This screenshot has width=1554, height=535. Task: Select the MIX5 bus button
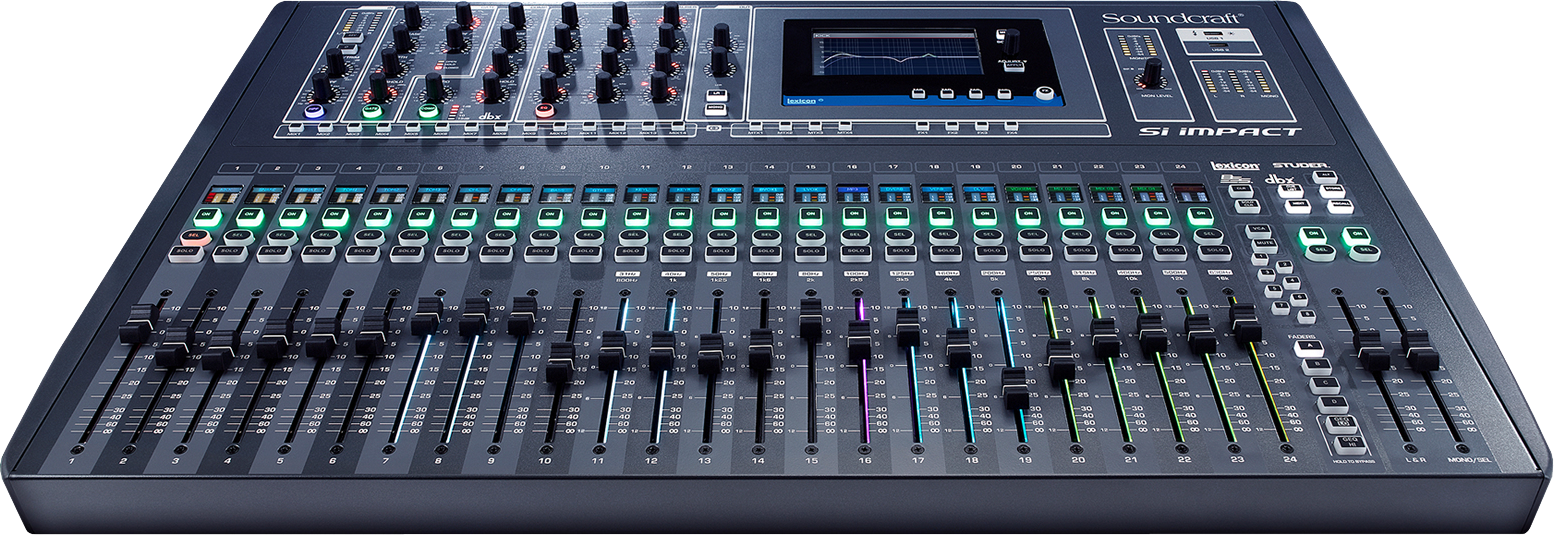click(411, 127)
